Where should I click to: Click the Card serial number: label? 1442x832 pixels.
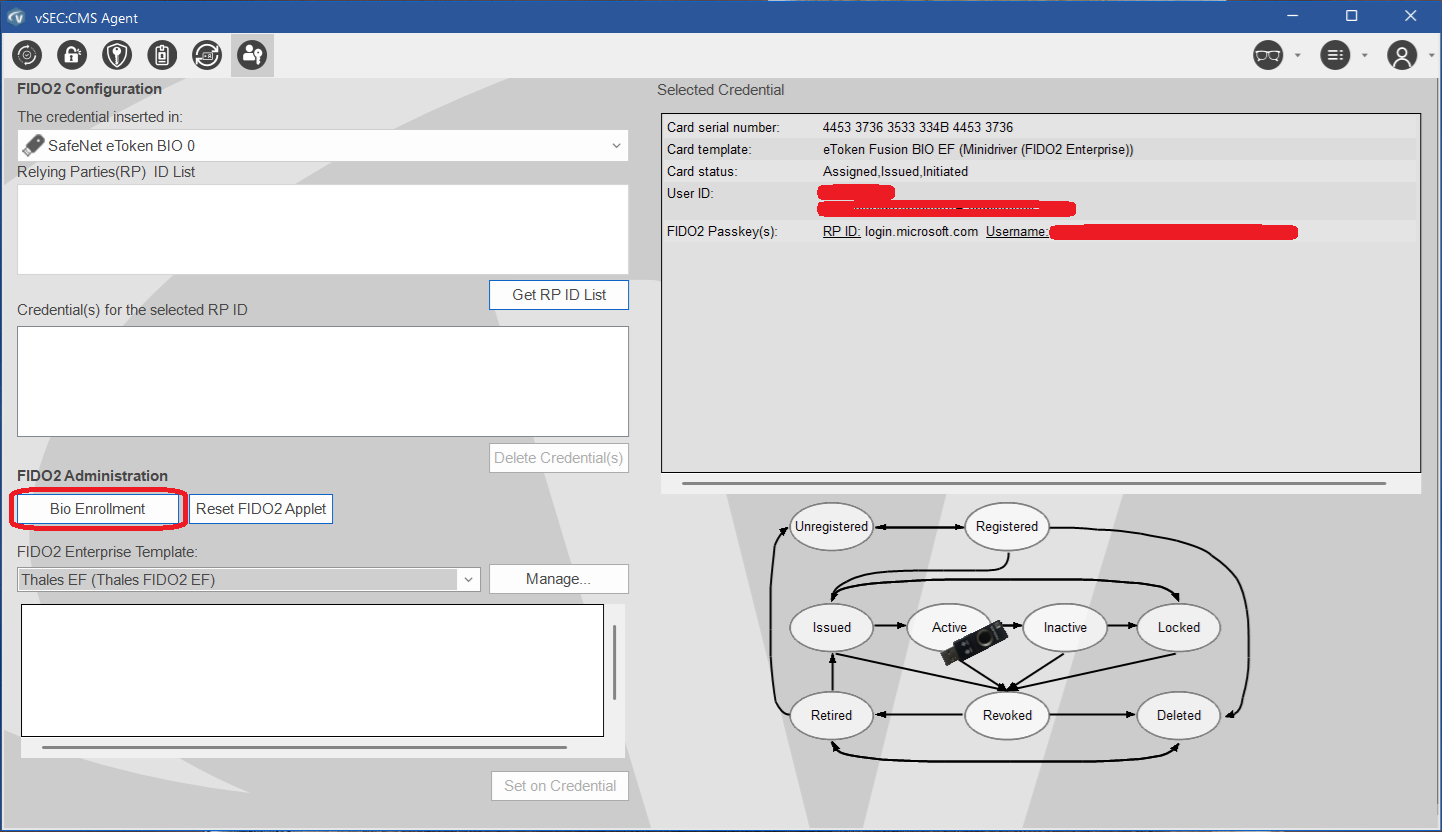click(723, 127)
